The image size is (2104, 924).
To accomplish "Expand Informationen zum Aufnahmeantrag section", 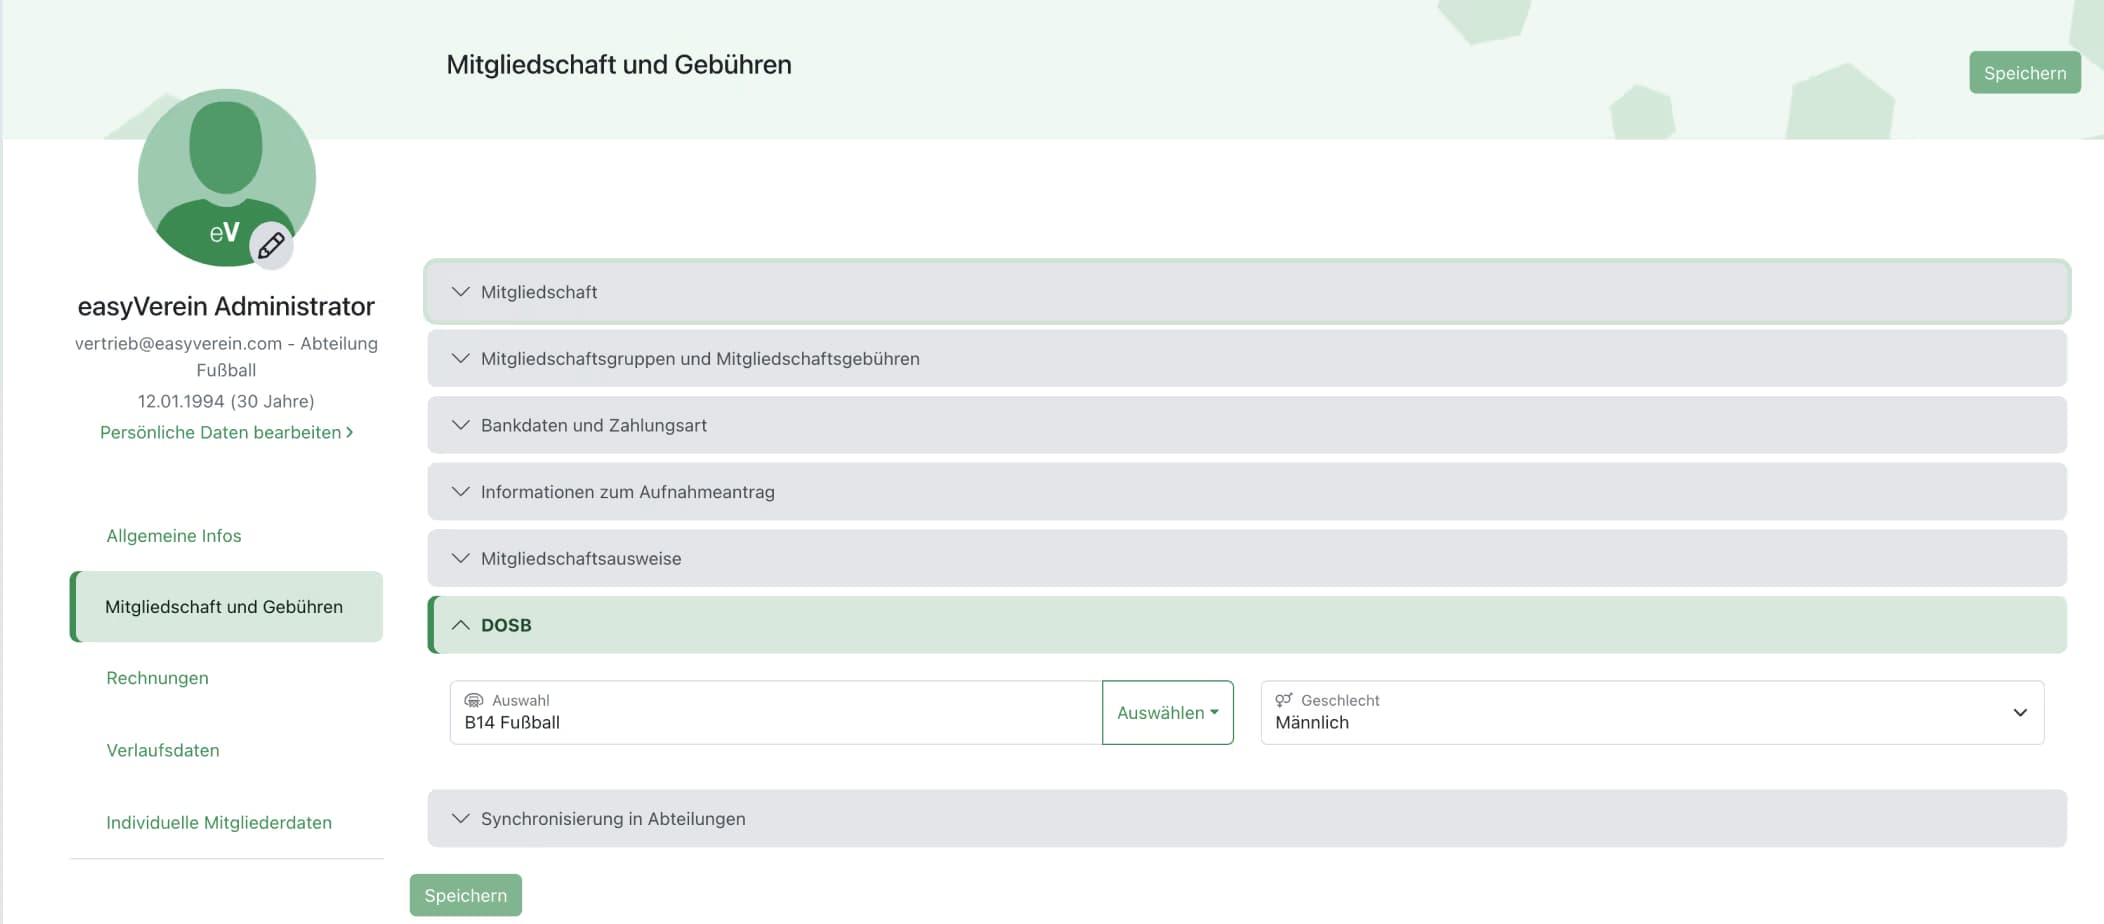I will 1247,492.
